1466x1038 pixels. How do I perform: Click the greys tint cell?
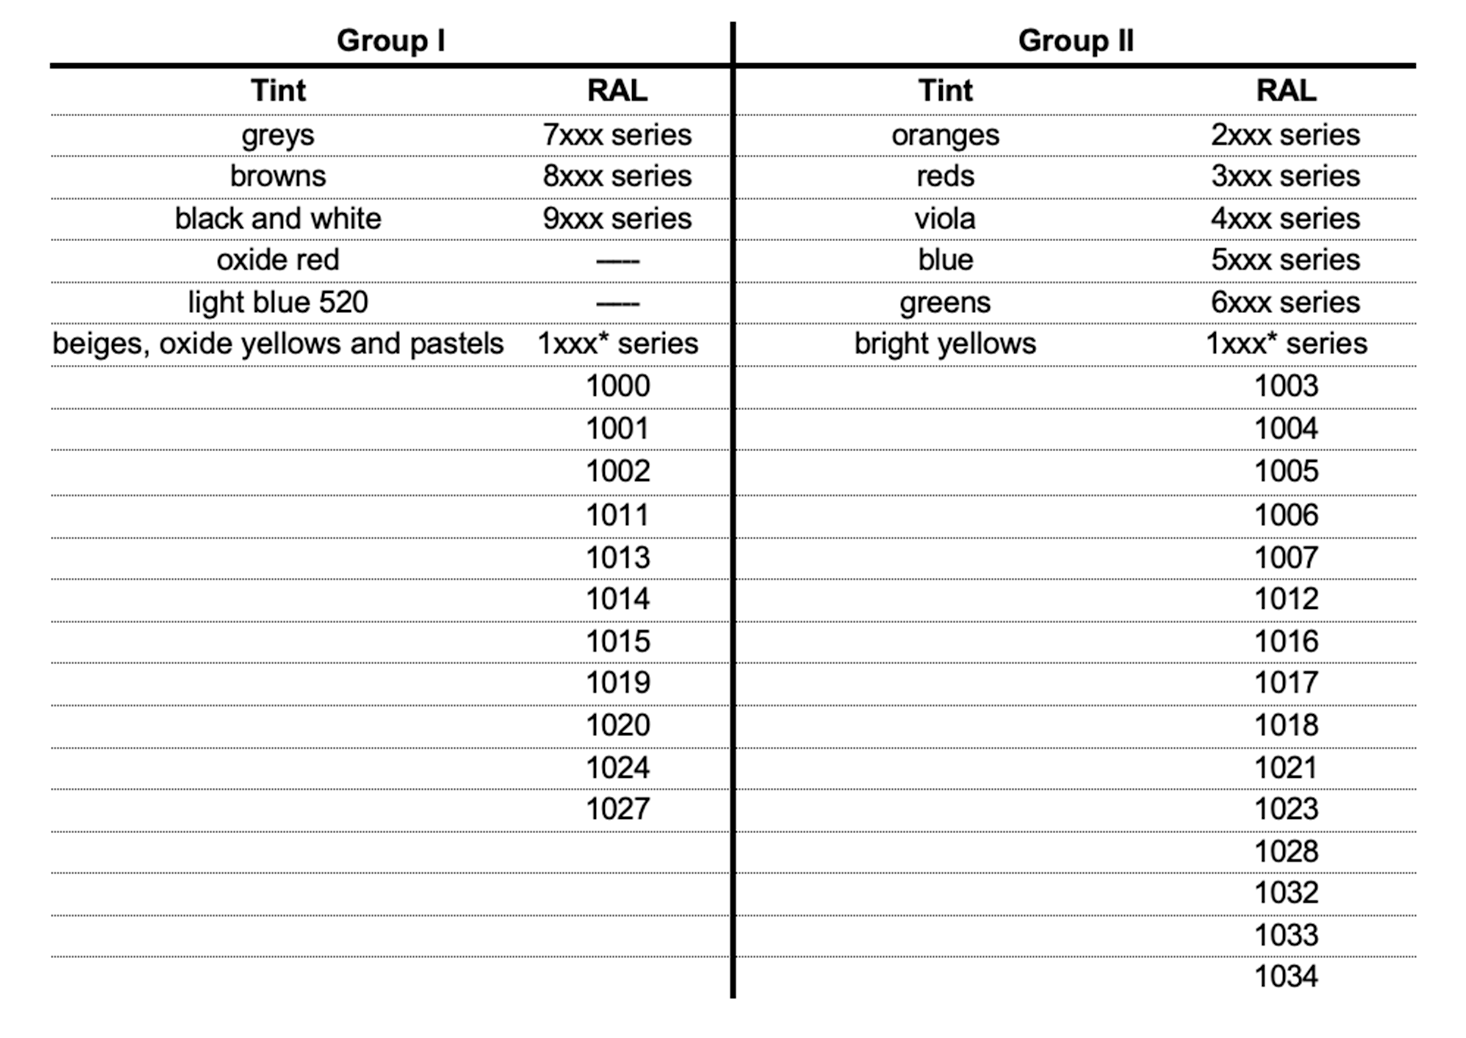coord(278,135)
